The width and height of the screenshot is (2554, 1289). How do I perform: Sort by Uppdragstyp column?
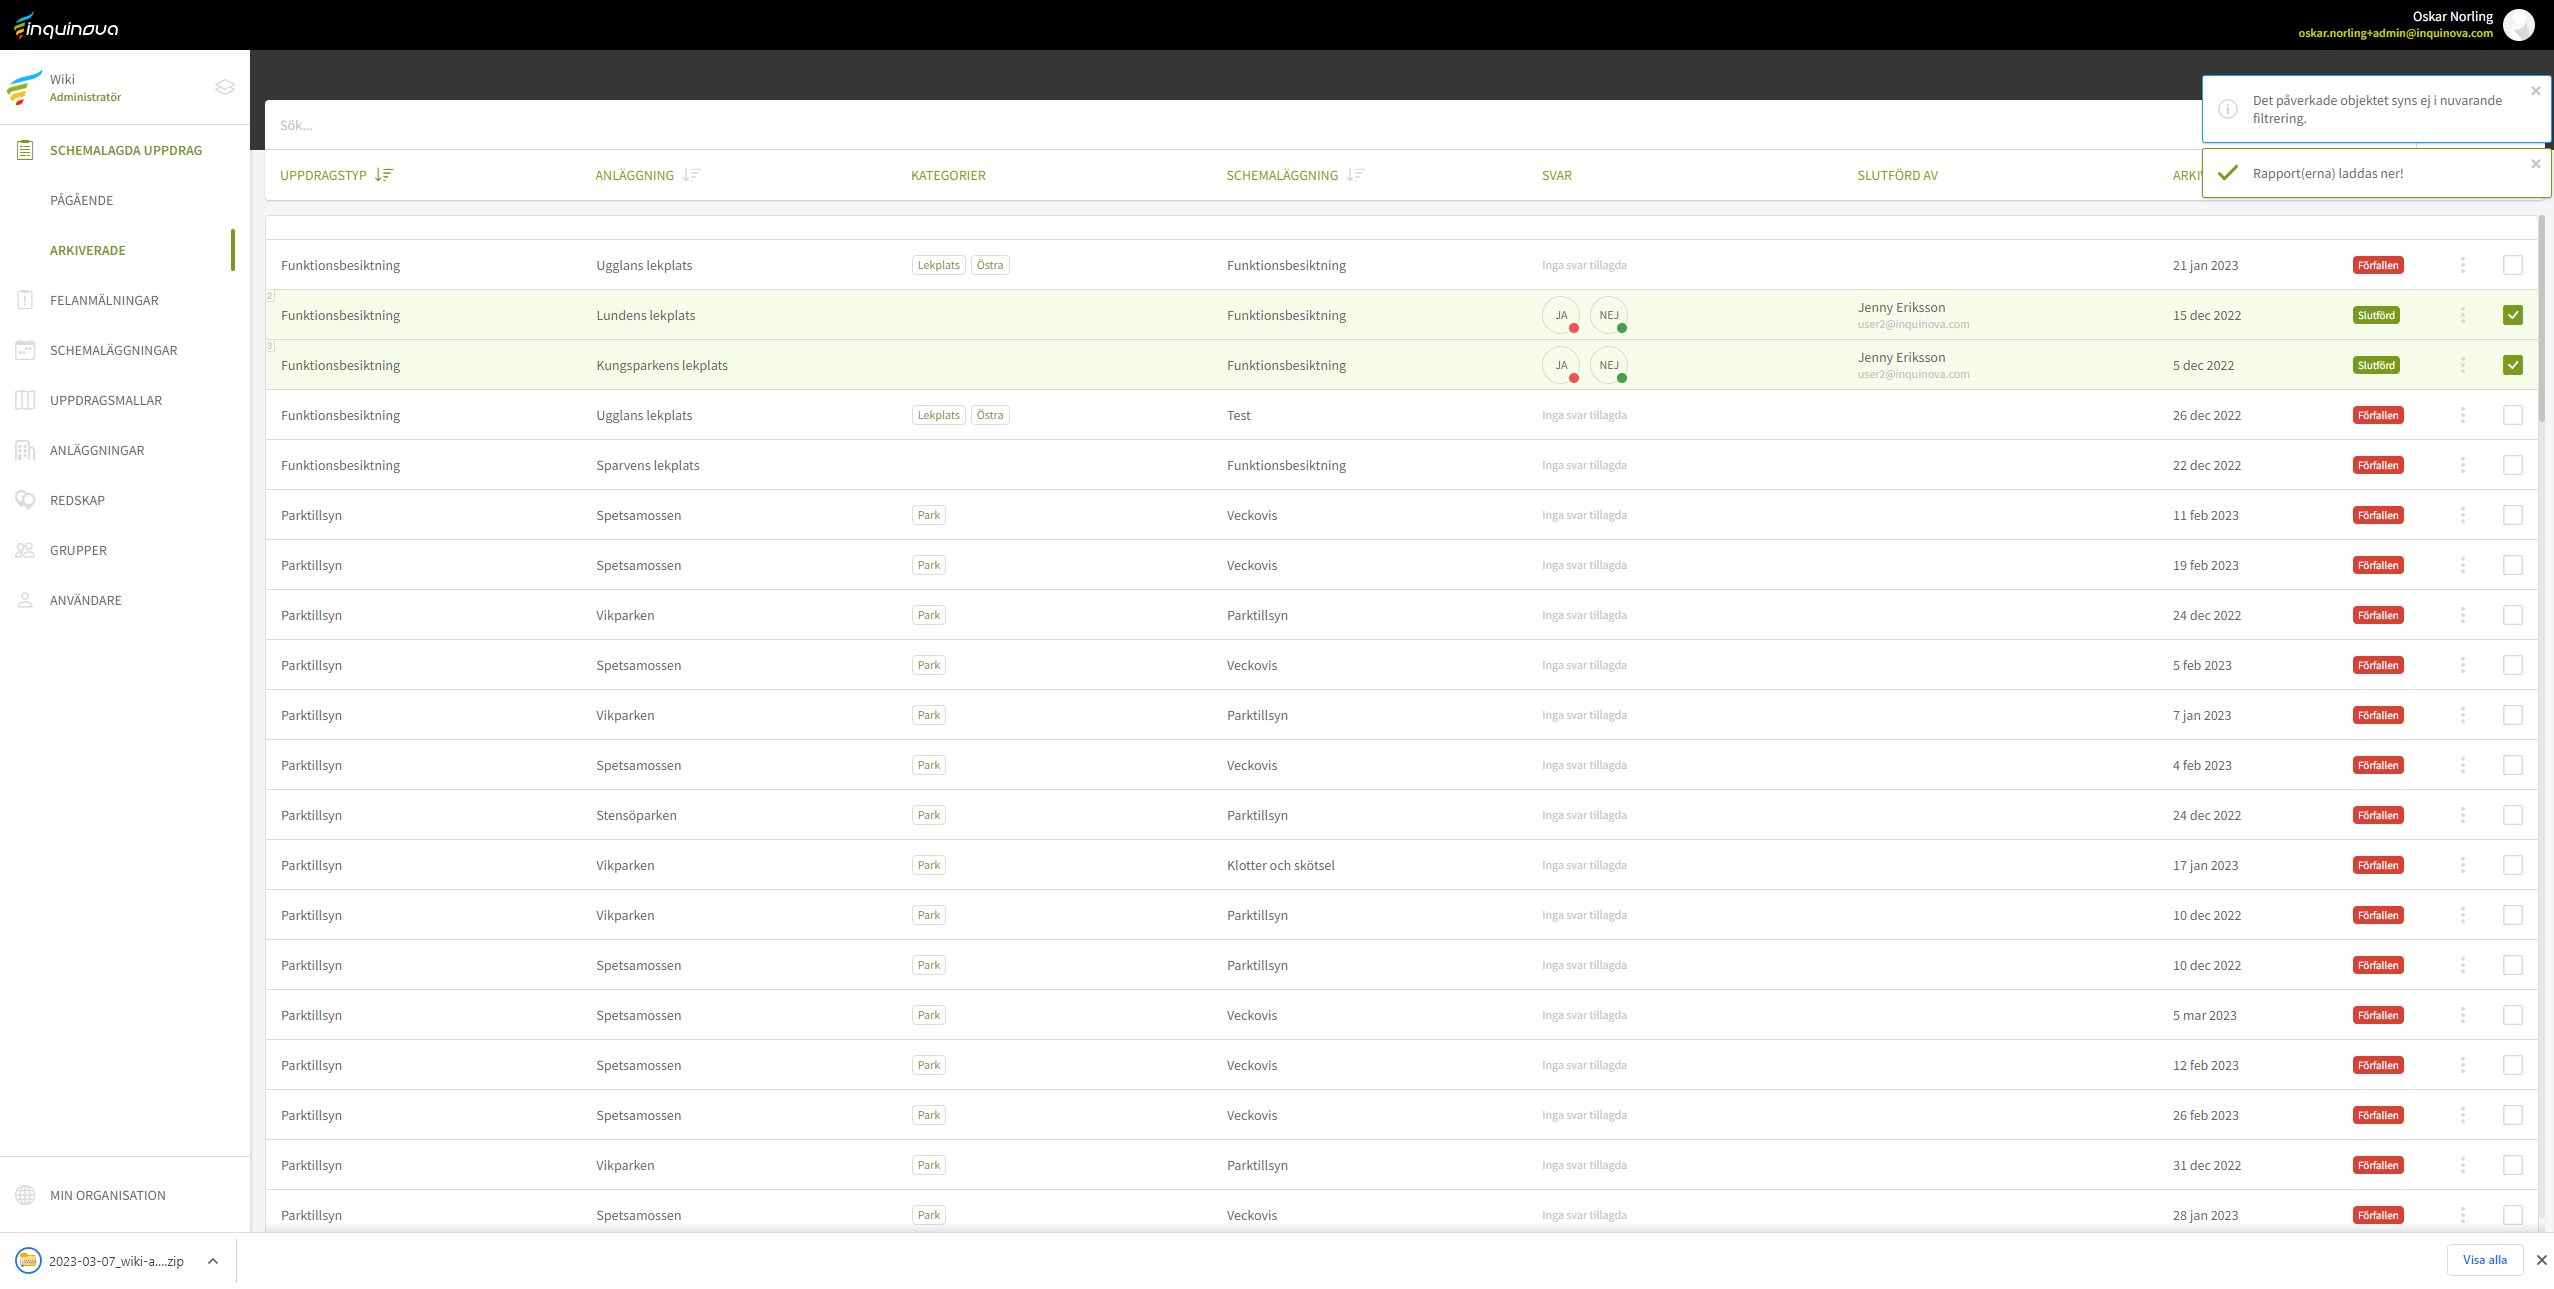coord(384,175)
